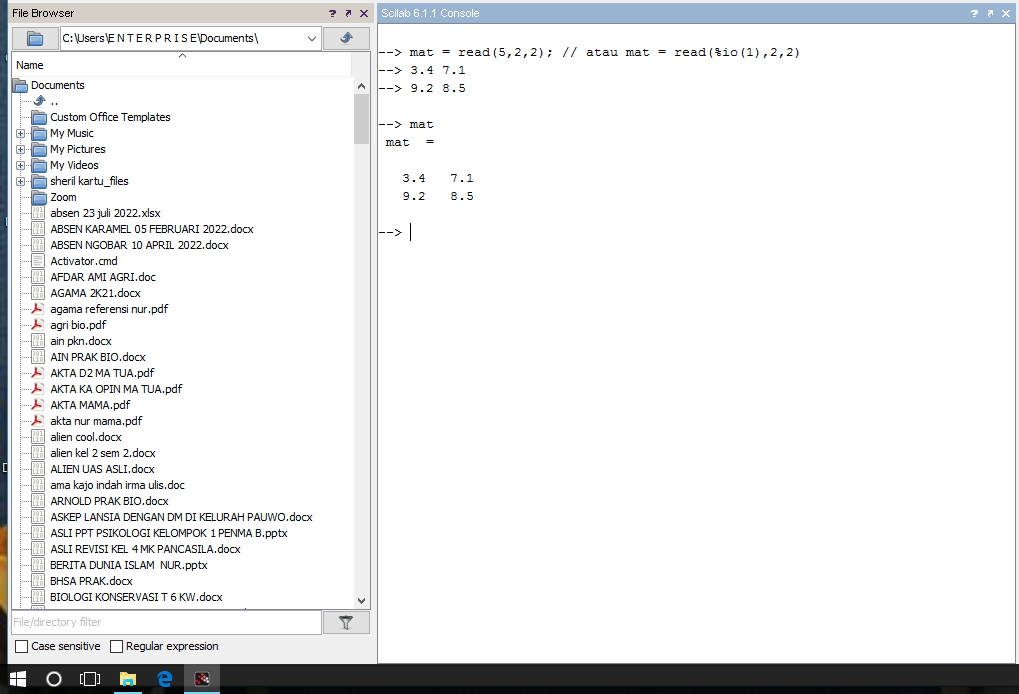Image resolution: width=1019 pixels, height=694 pixels.
Task: Click the go-to-parent-directory arrow button
Action: tap(346, 38)
